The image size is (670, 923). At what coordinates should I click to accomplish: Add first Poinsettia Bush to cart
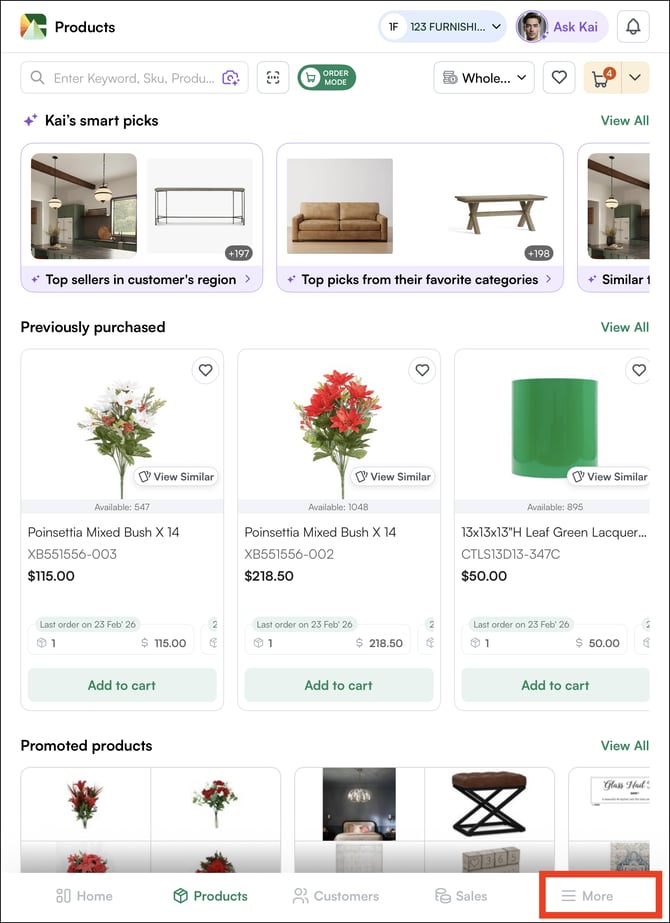(122, 685)
